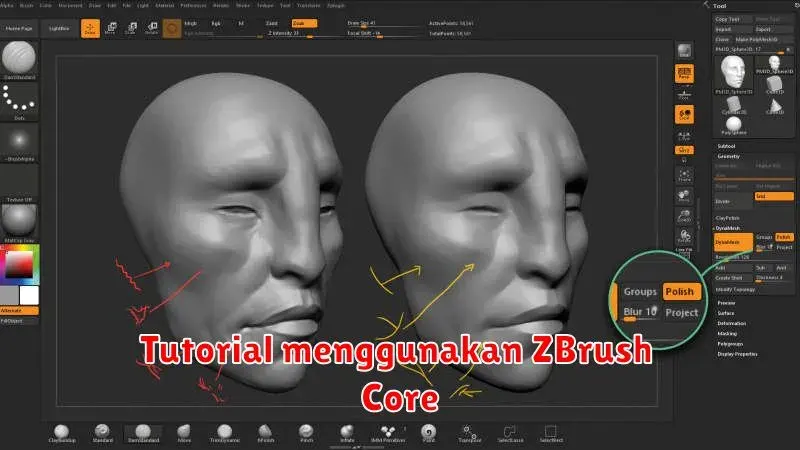Click the Rotate view navigation icon
This screenshot has width=800, height=450.
[x=684, y=236]
